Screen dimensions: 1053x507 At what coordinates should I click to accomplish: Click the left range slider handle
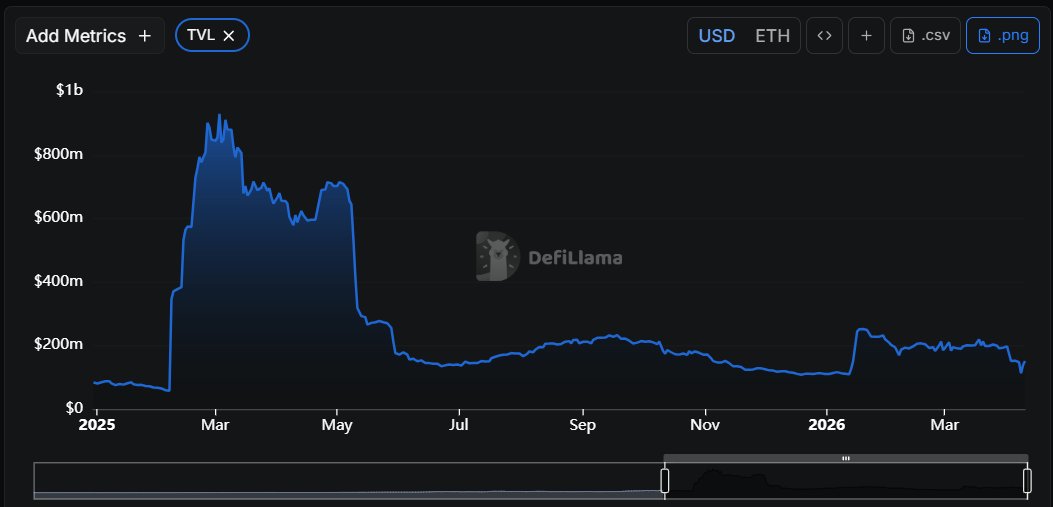(664, 481)
